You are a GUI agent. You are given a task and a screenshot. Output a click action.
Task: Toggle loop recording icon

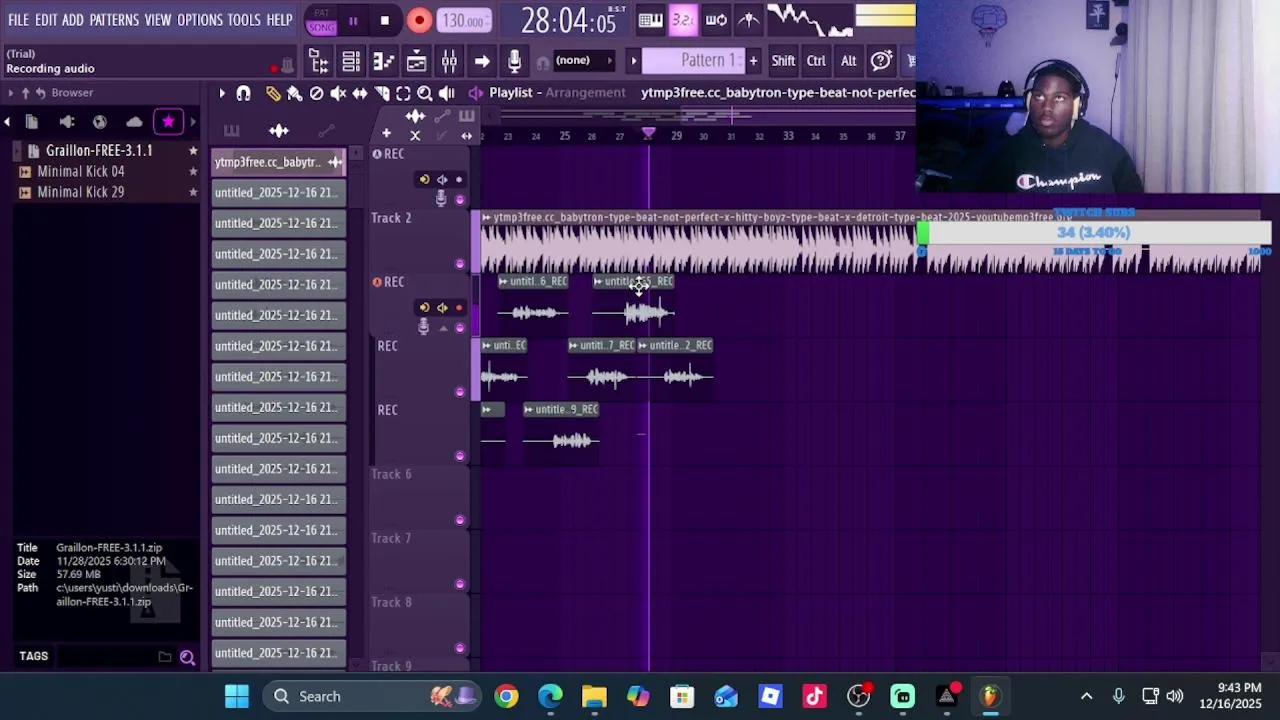(716, 20)
